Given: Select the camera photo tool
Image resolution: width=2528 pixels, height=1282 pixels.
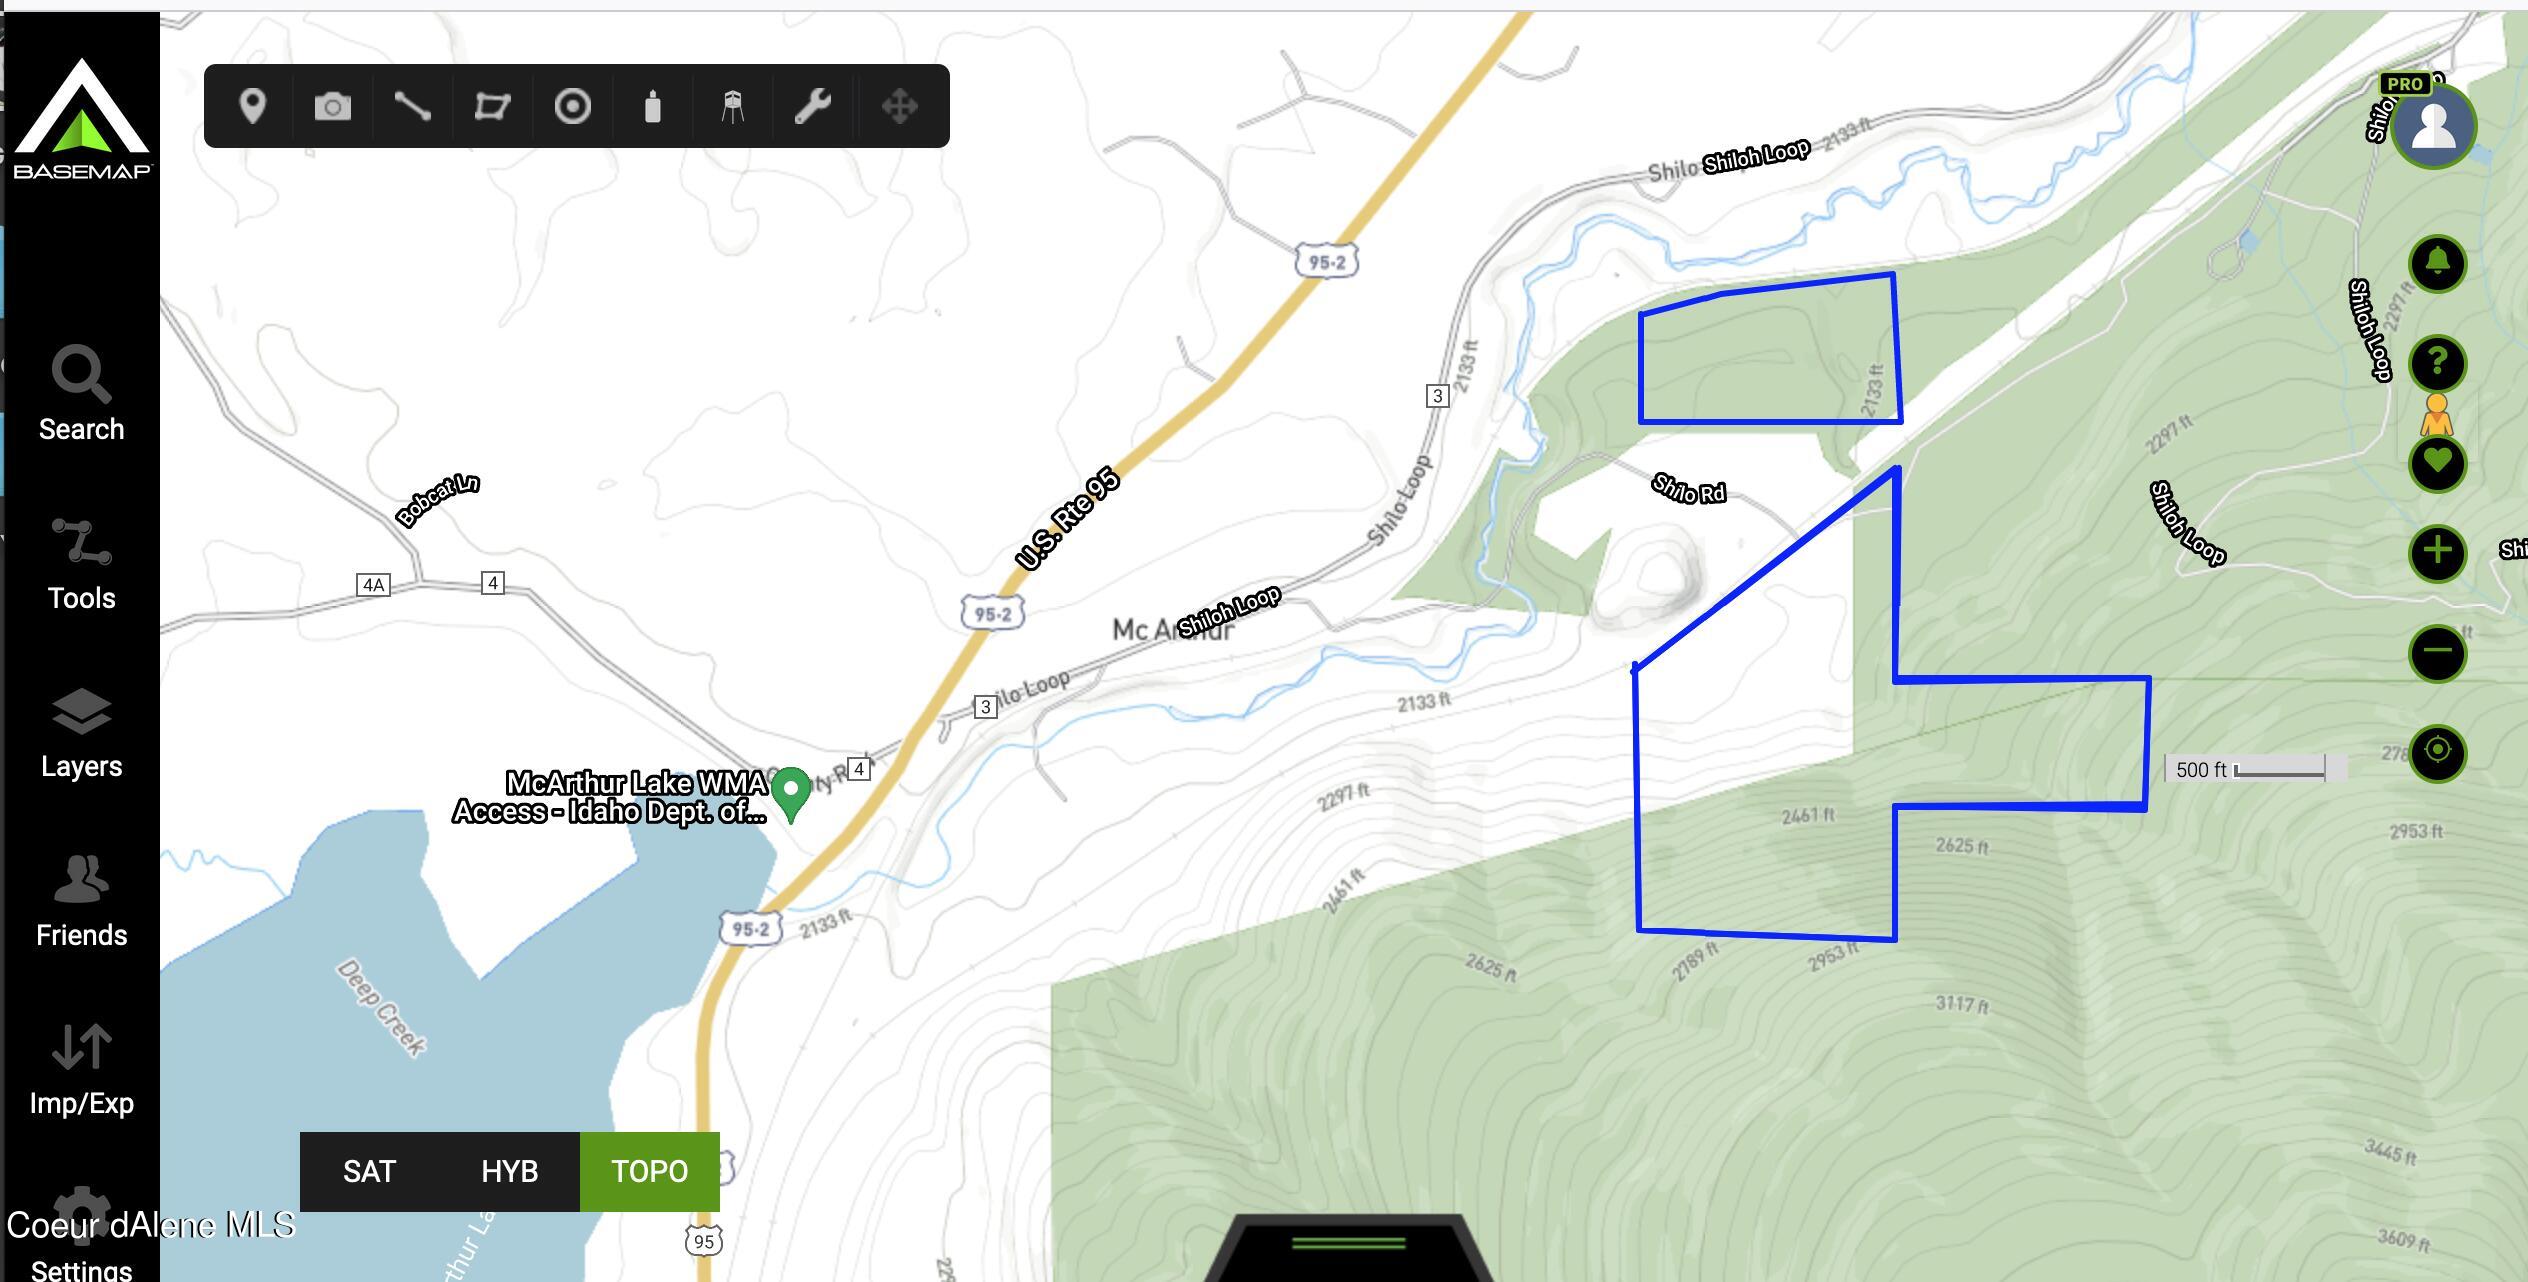Looking at the screenshot, I should pyautogui.click(x=333, y=107).
